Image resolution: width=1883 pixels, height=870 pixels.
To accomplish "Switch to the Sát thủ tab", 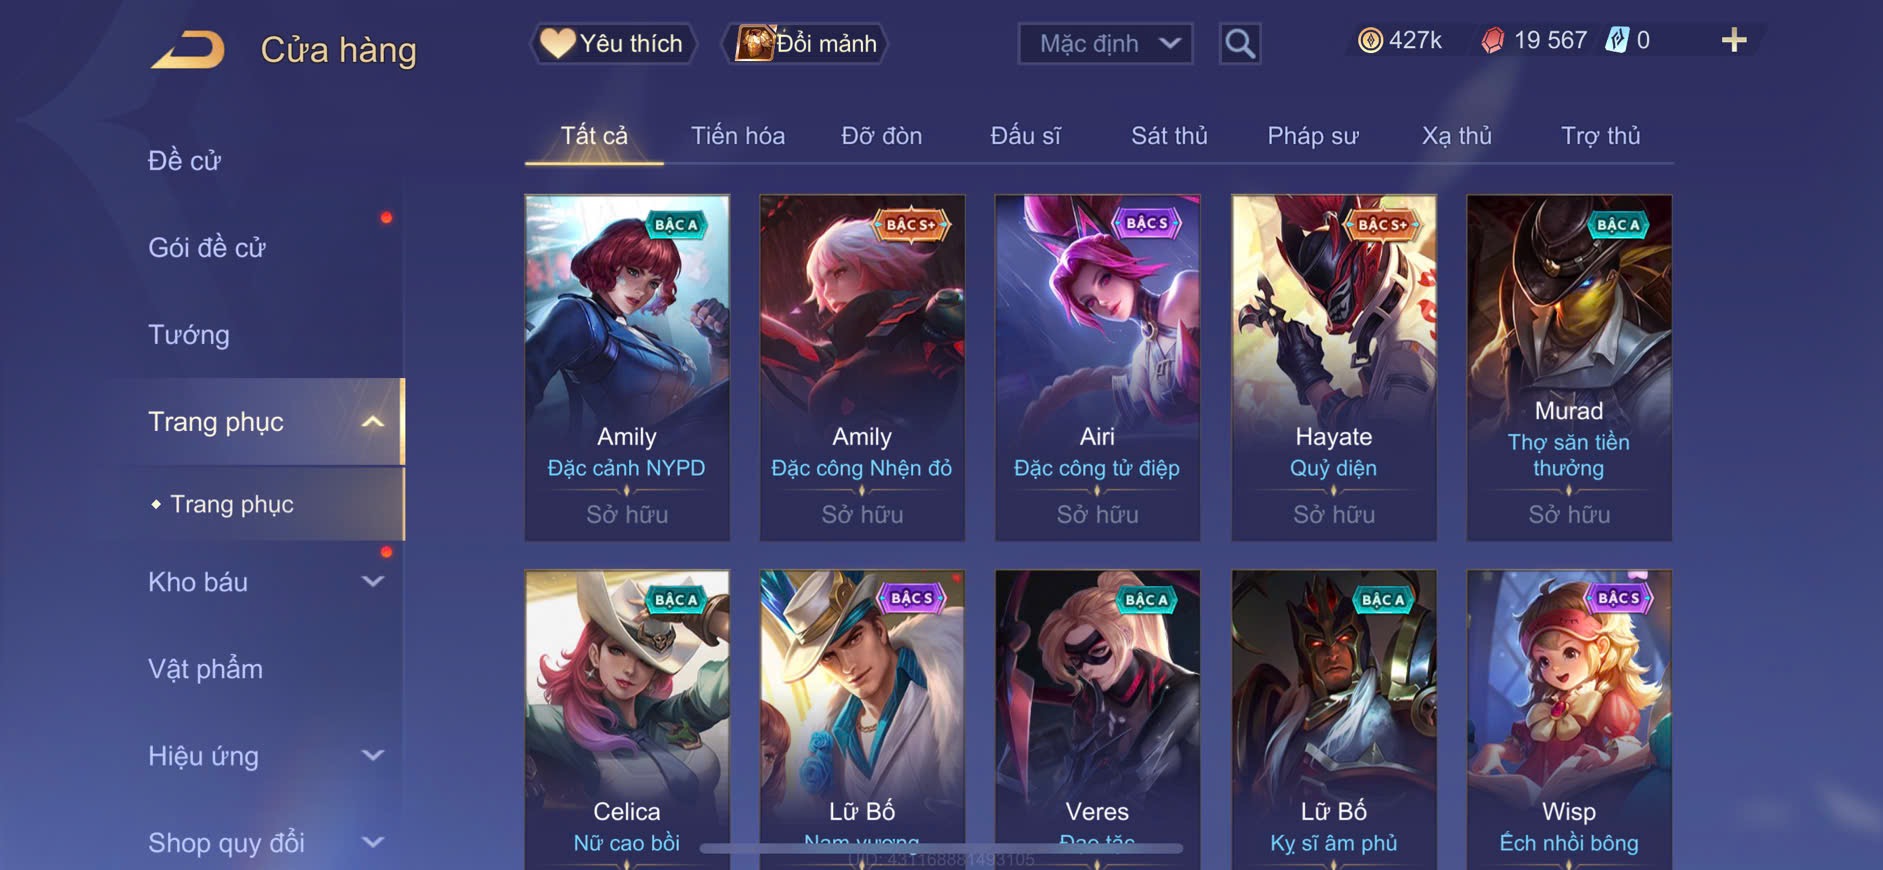I will [x=1169, y=135].
